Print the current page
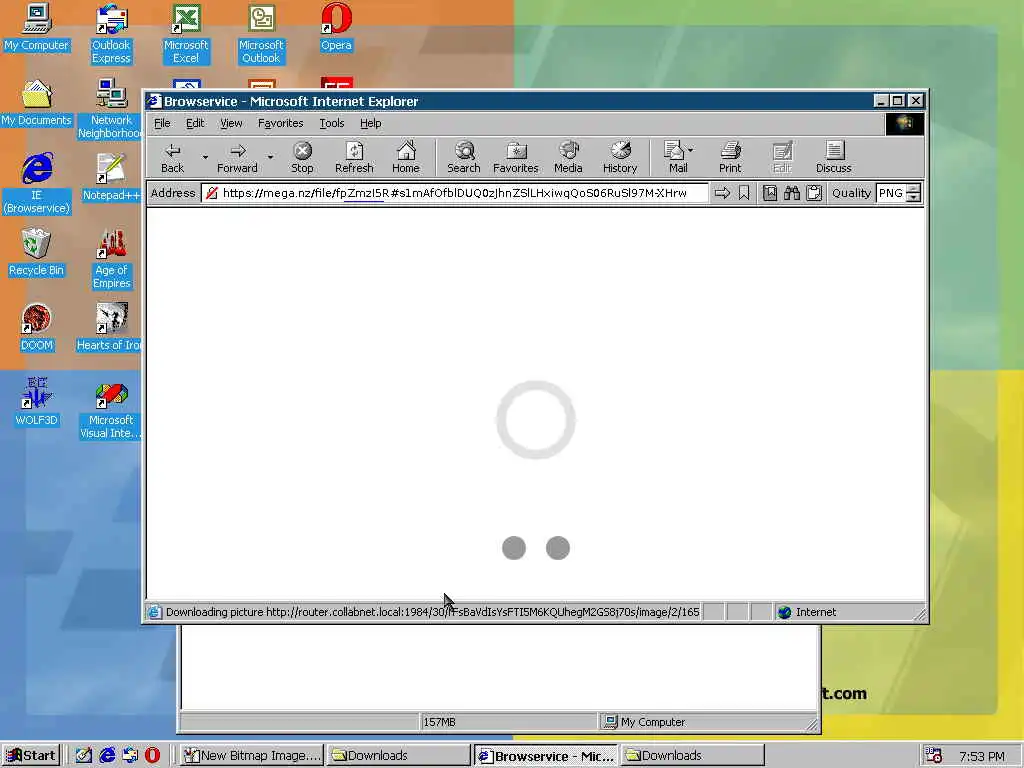 click(x=730, y=157)
